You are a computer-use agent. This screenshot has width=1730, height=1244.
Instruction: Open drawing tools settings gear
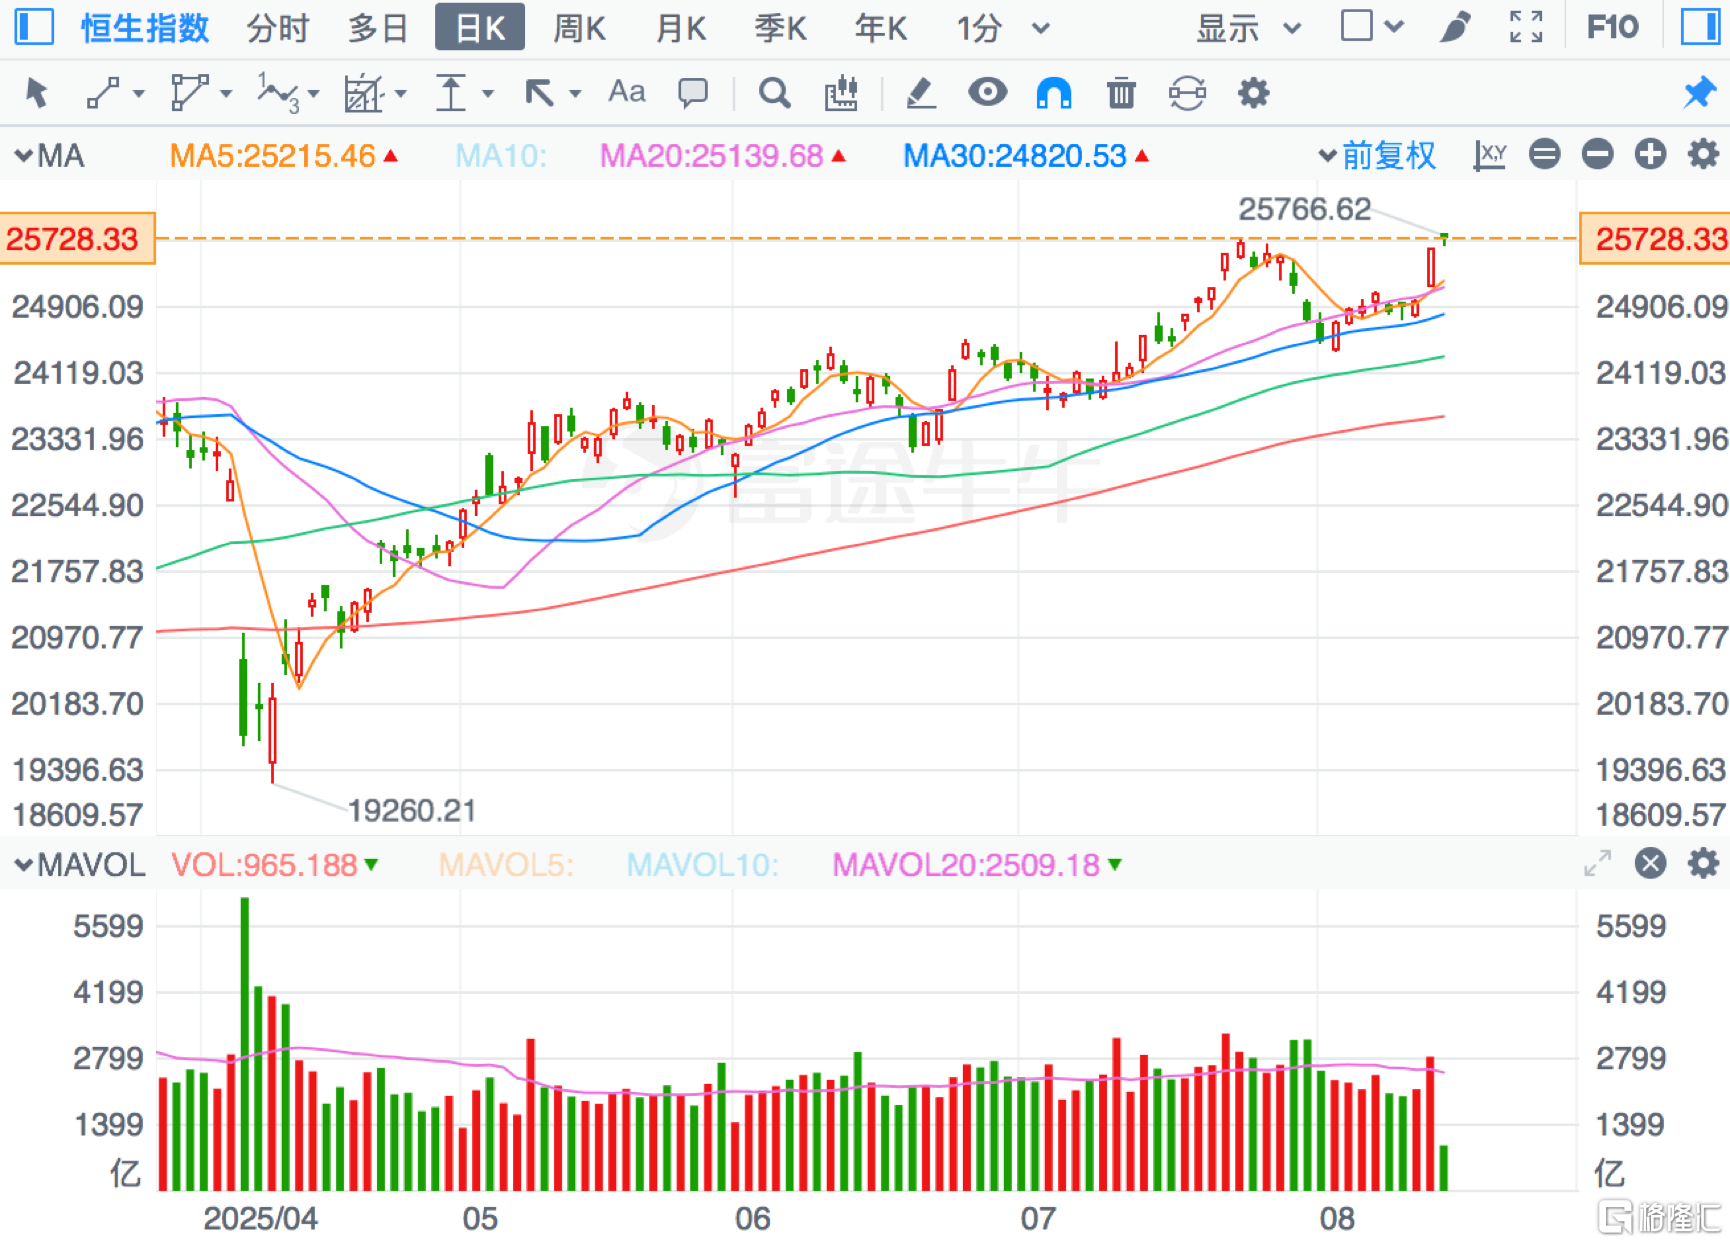tap(1253, 93)
